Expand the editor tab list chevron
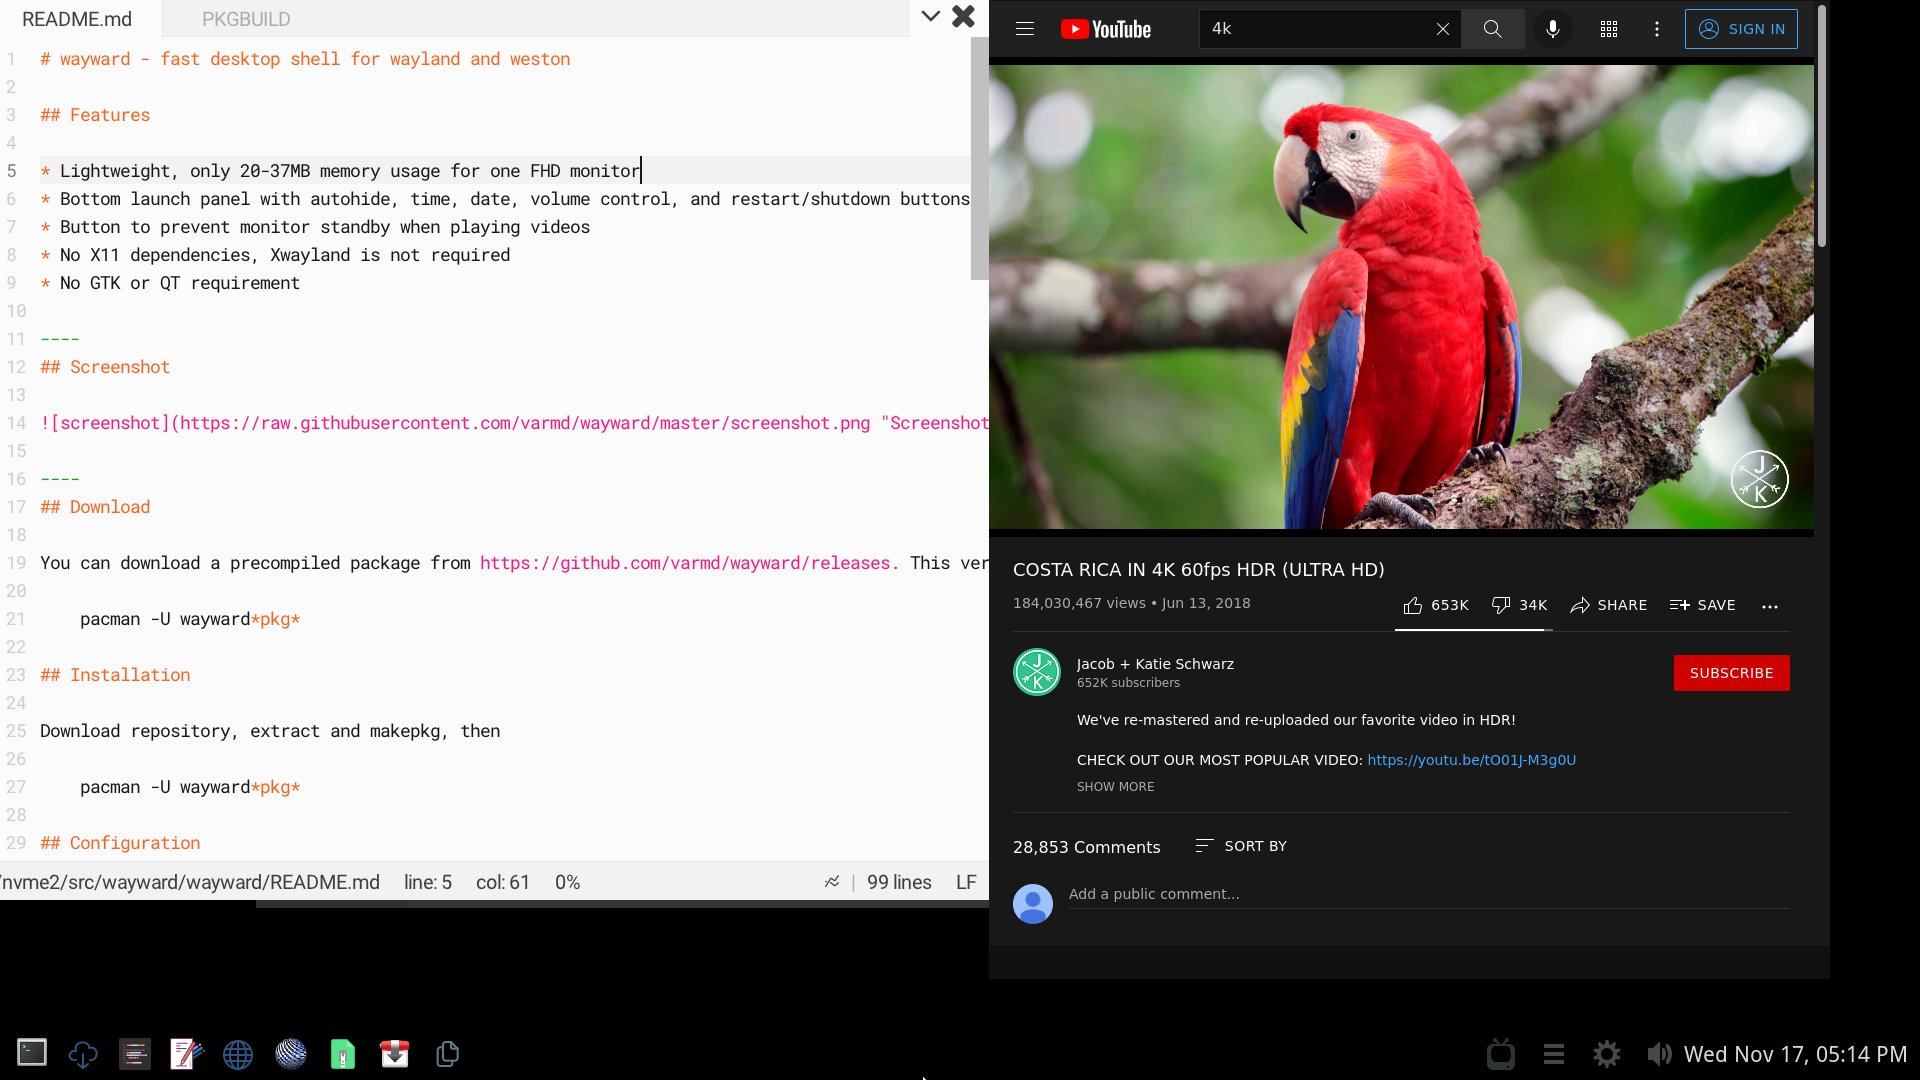This screenshot has height=1080, width=1920. 930,16
